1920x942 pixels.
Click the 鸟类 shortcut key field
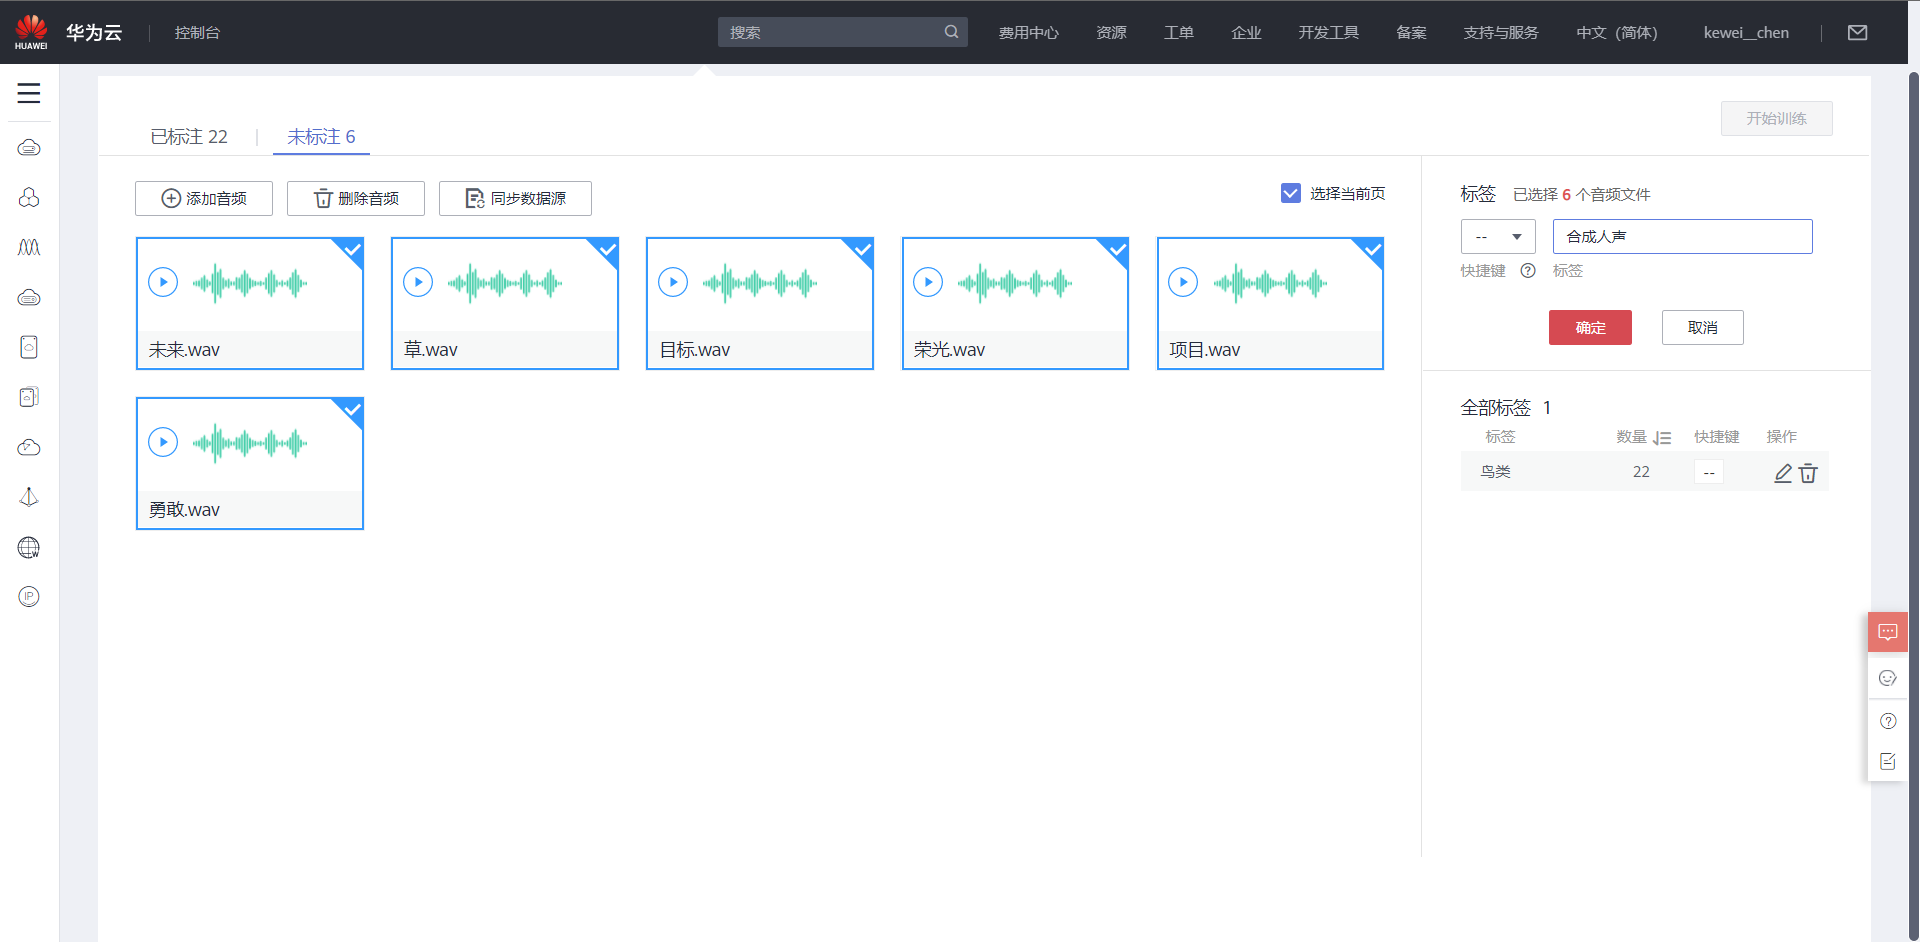(1709, 472)
